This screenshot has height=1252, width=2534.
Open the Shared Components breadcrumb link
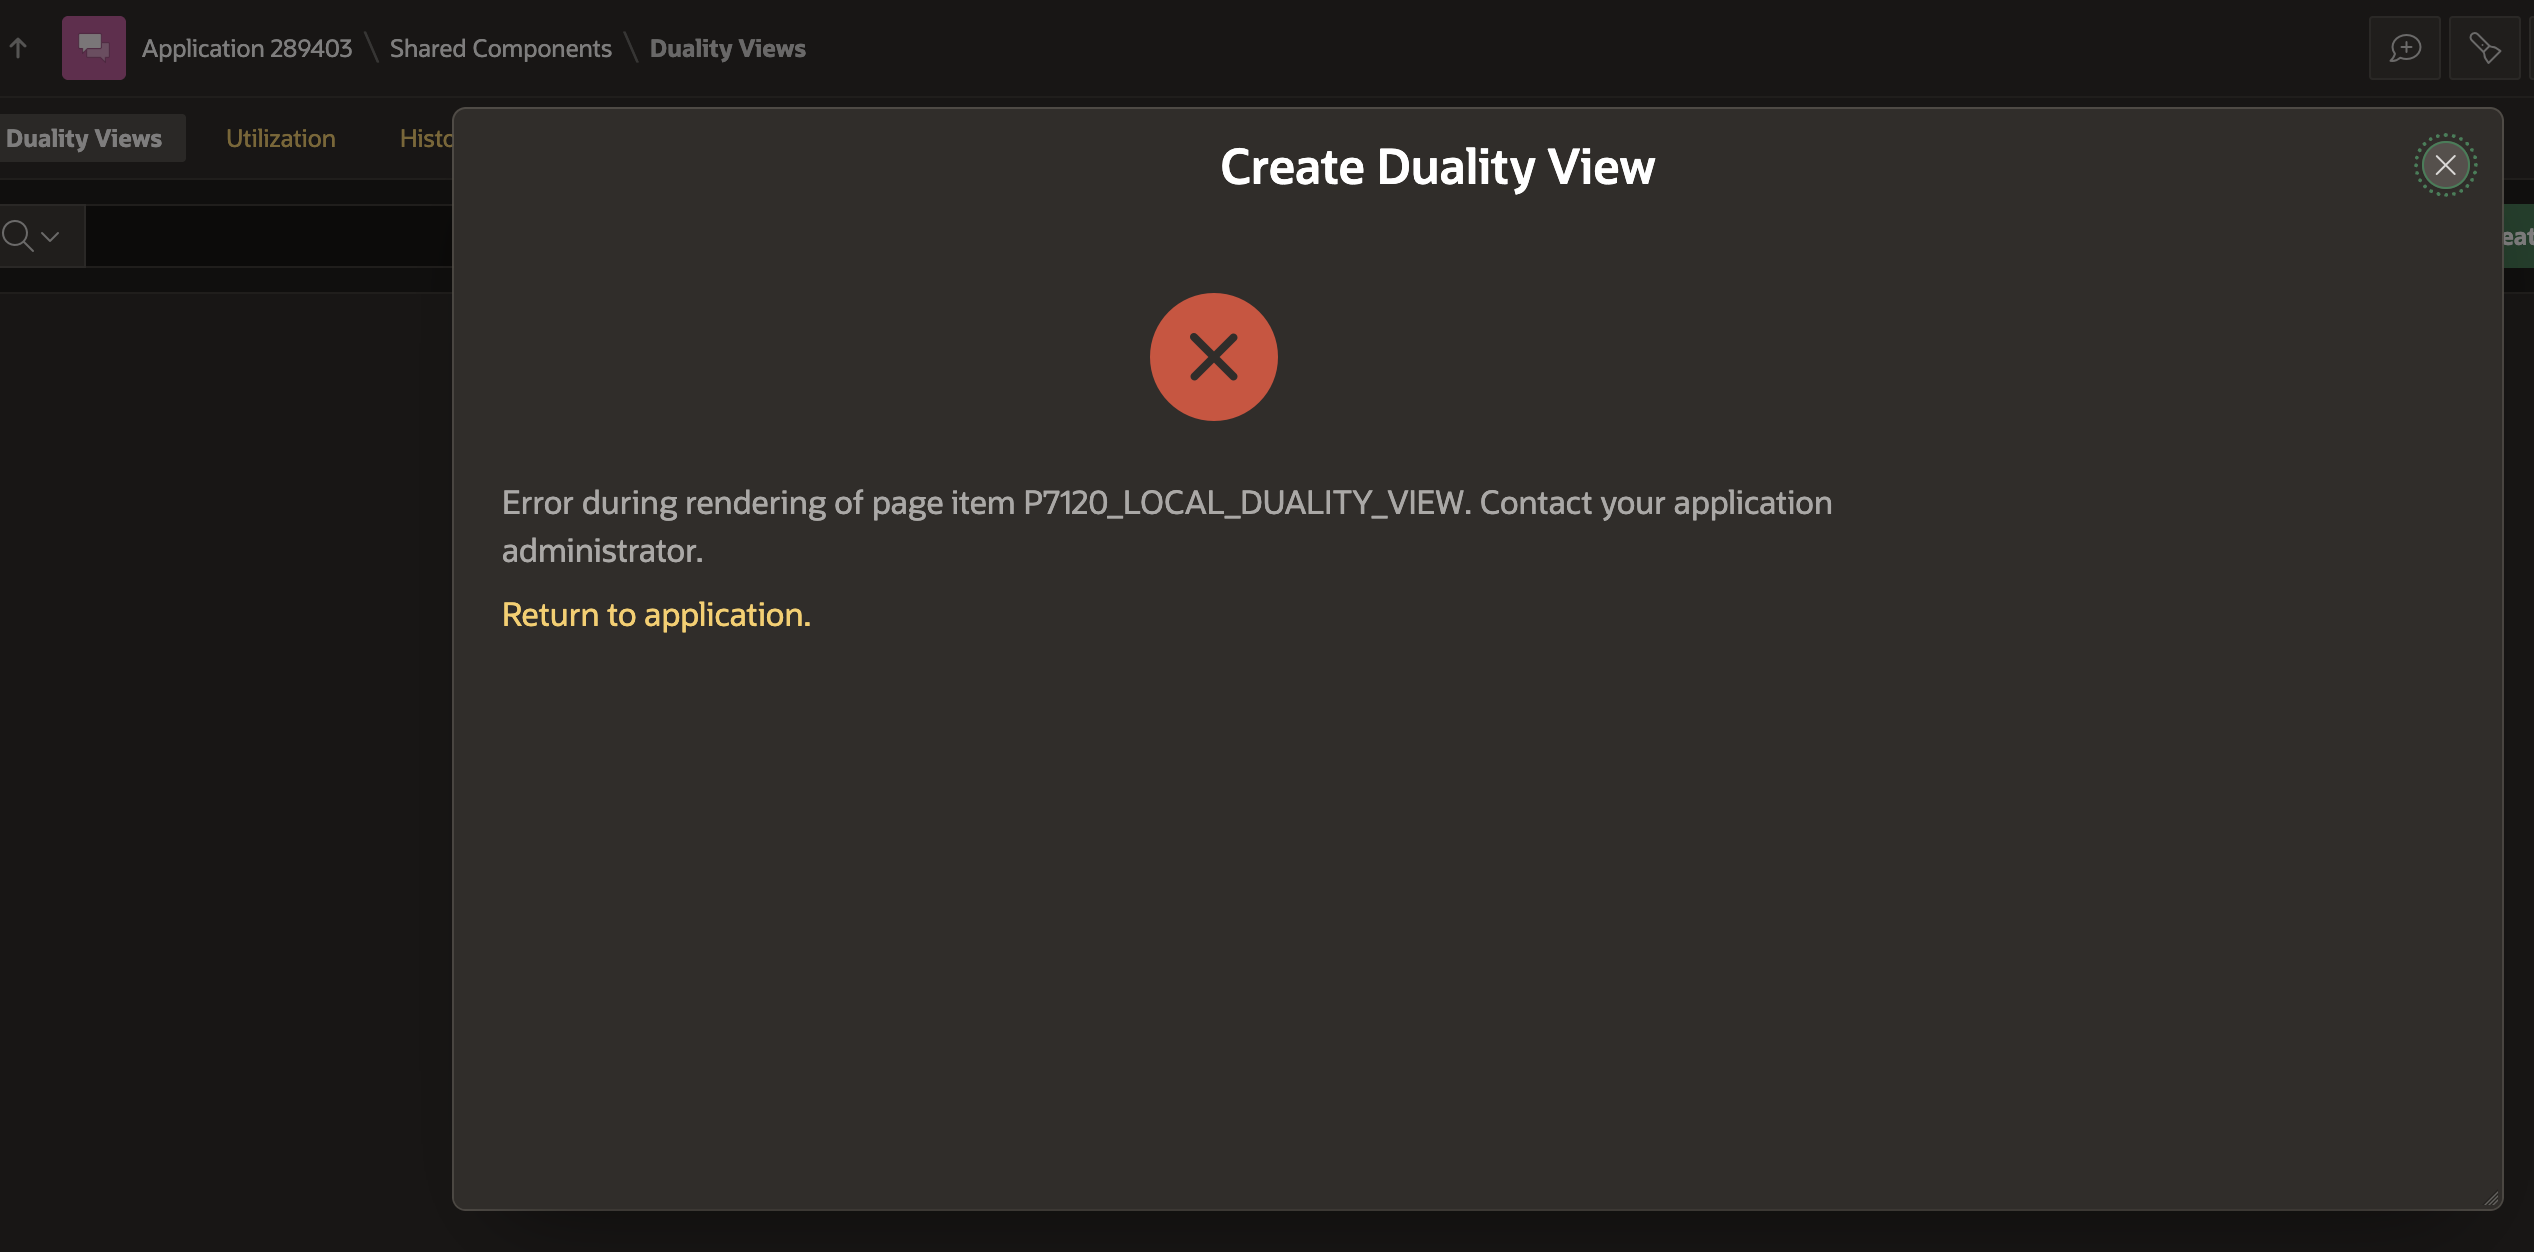tap(500, 48)
